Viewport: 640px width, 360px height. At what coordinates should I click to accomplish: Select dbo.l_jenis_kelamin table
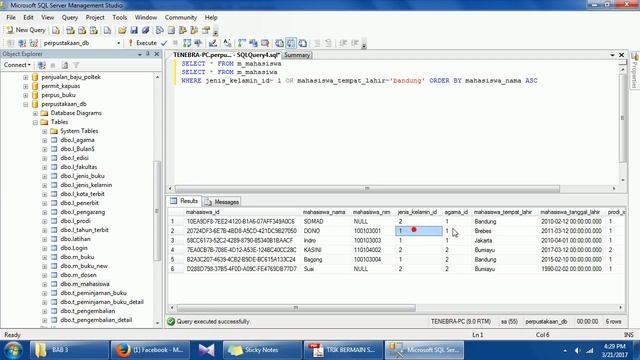click(86, 185)
